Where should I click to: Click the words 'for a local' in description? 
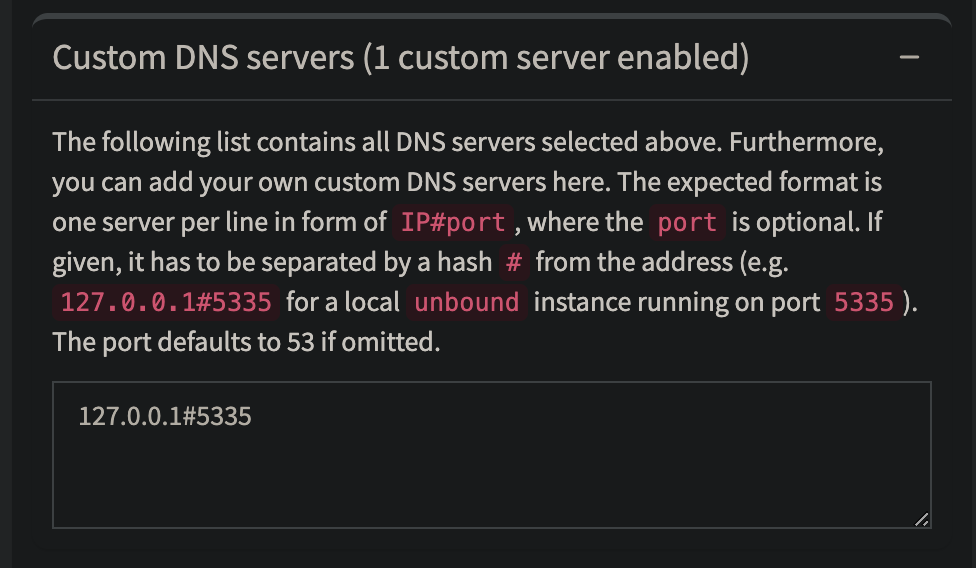[x=342, y=302]
